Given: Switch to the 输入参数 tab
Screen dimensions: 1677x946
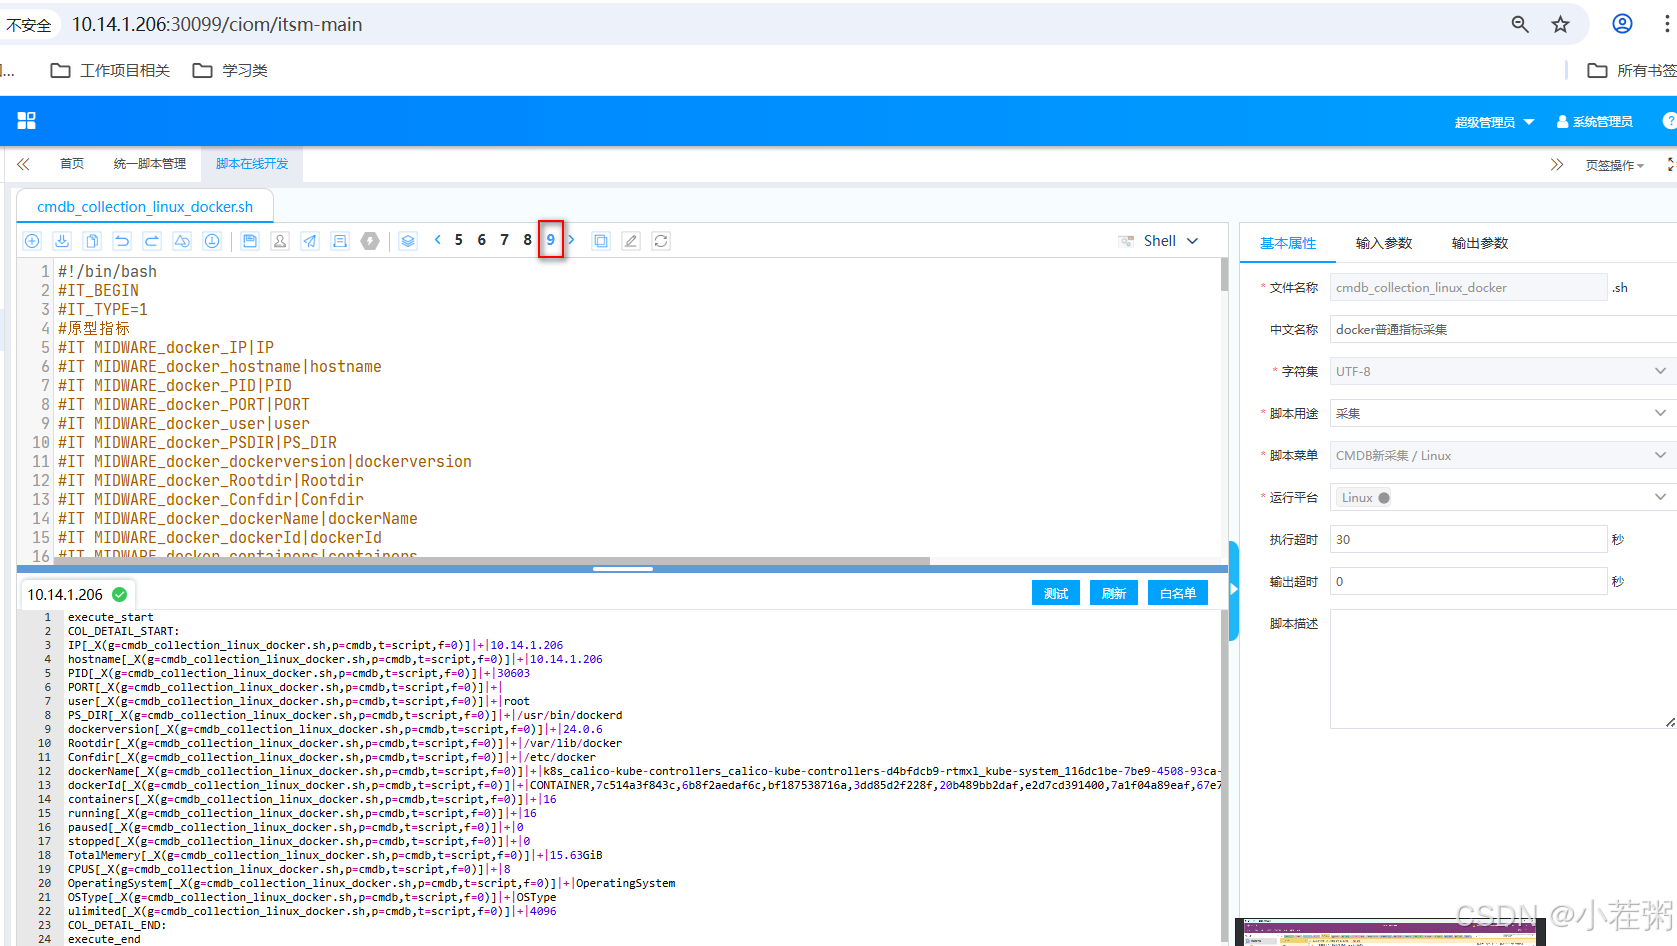Looking at the screenshot, I should (1384, 242).
